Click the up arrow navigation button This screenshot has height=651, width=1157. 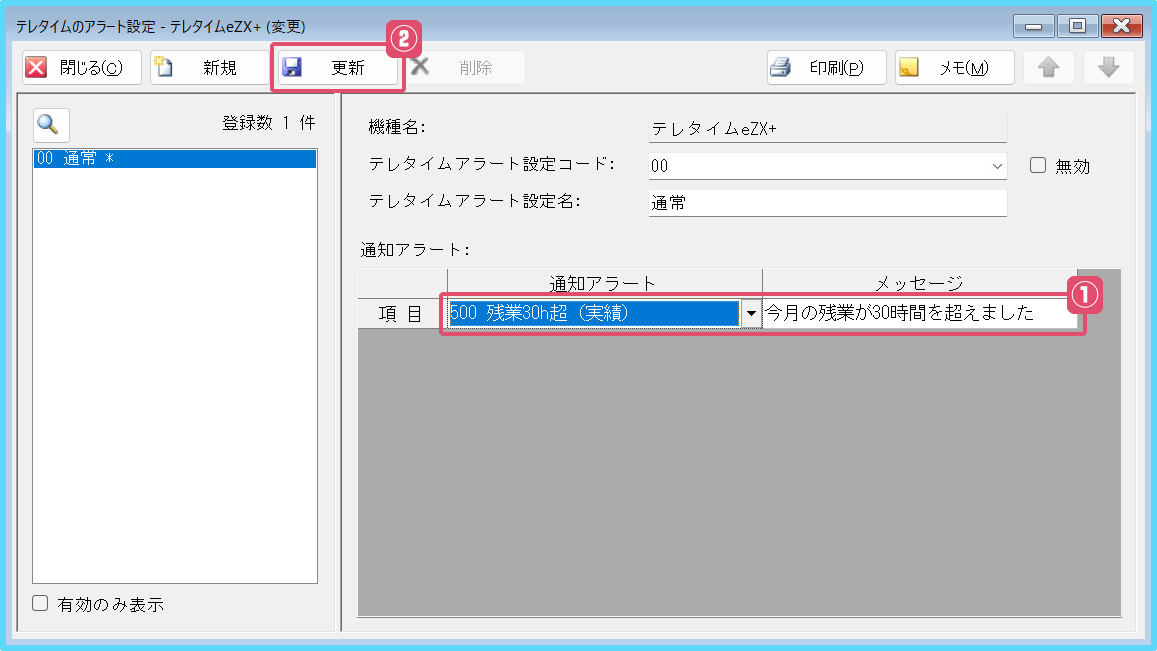[1048, 68]
